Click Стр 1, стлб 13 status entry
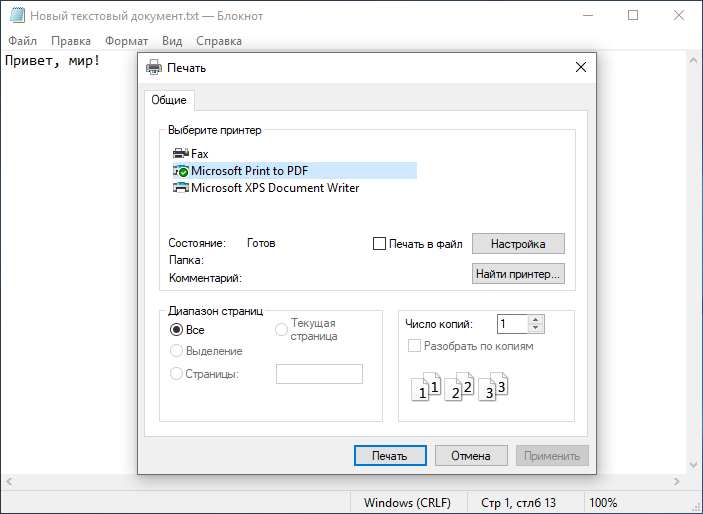The width and height of the screenshot is (703, 514). pyautogui.click(x=518, y=503)
